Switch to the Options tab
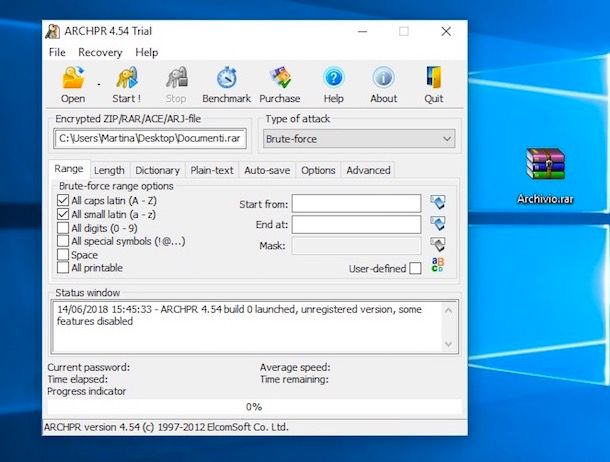Viewport: 610px width, 462px height. click(x=318, y=170)
